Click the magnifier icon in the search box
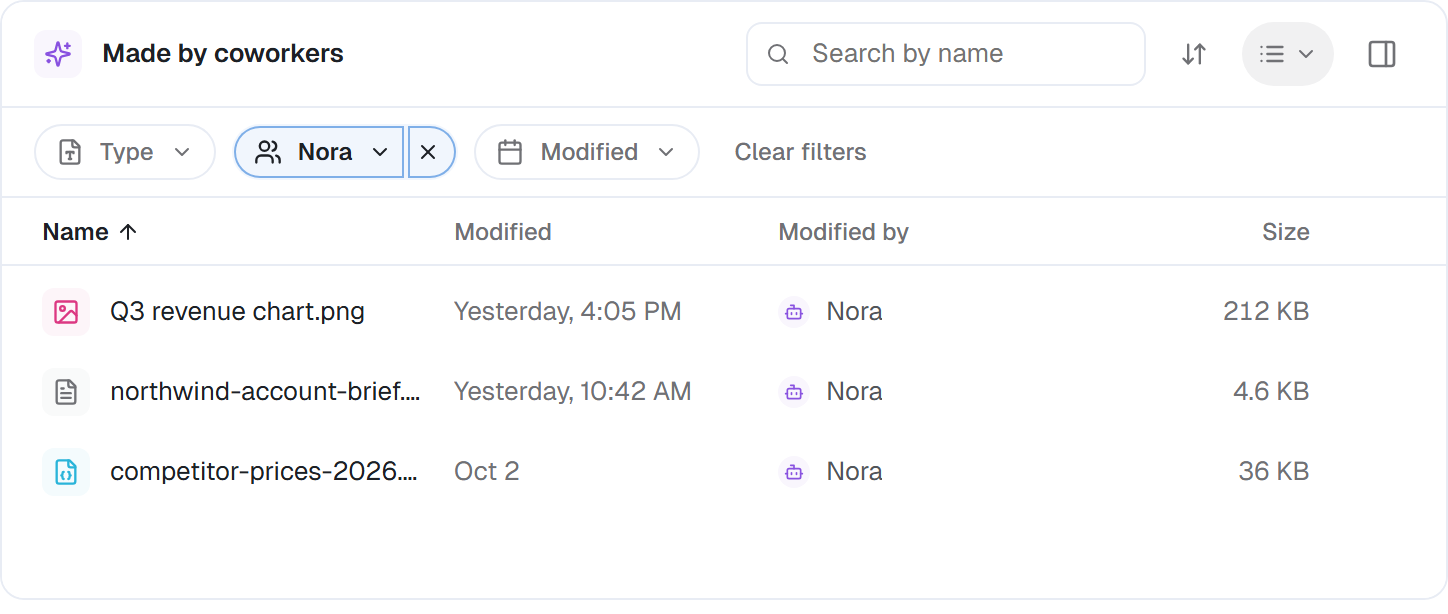The width and height of the screenshot is (1448, 614). click(x=778, y=54)
